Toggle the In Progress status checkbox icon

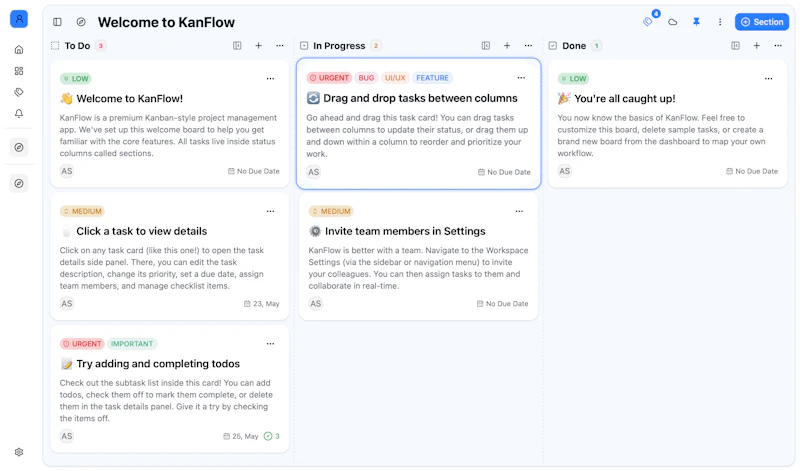tap(304, 45)
